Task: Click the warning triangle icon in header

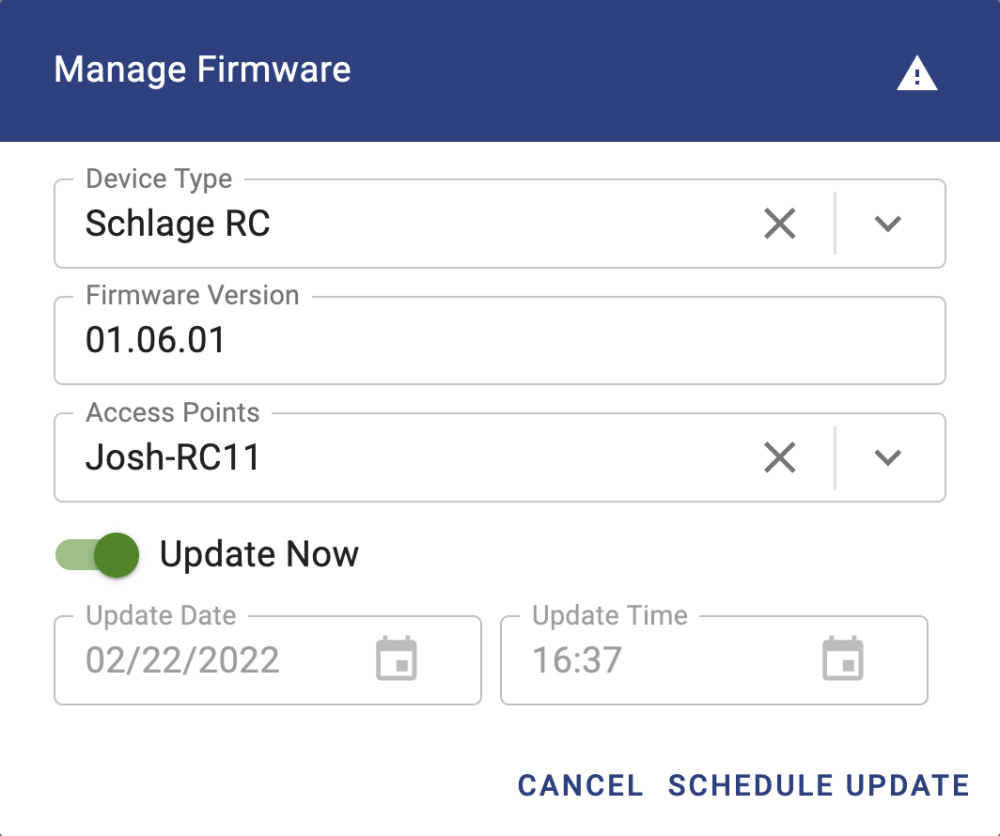Action: [x=917, y=74]
